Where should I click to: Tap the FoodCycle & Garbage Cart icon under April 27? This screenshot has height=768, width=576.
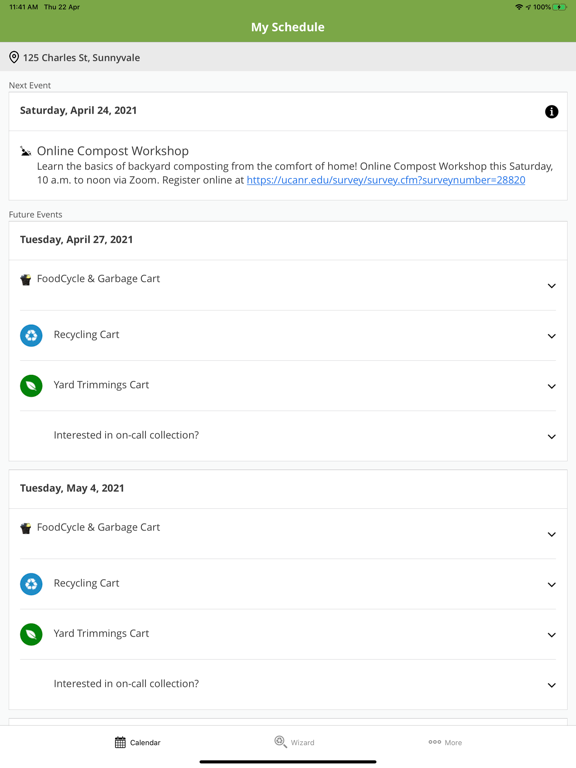tap(25, 280)
